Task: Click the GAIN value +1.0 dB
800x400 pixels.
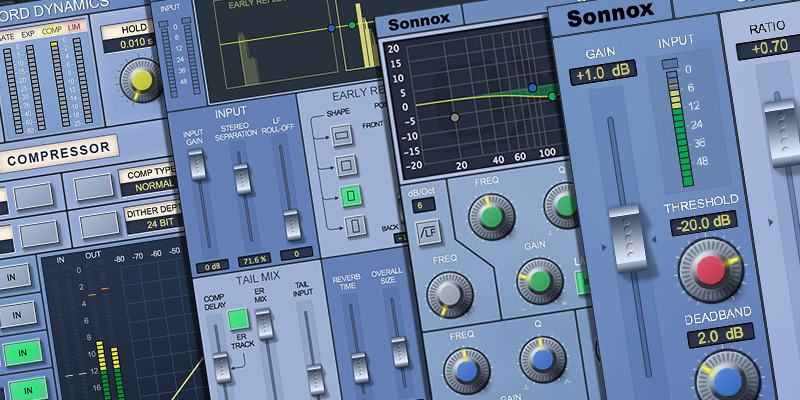Action: pos(603,73)
